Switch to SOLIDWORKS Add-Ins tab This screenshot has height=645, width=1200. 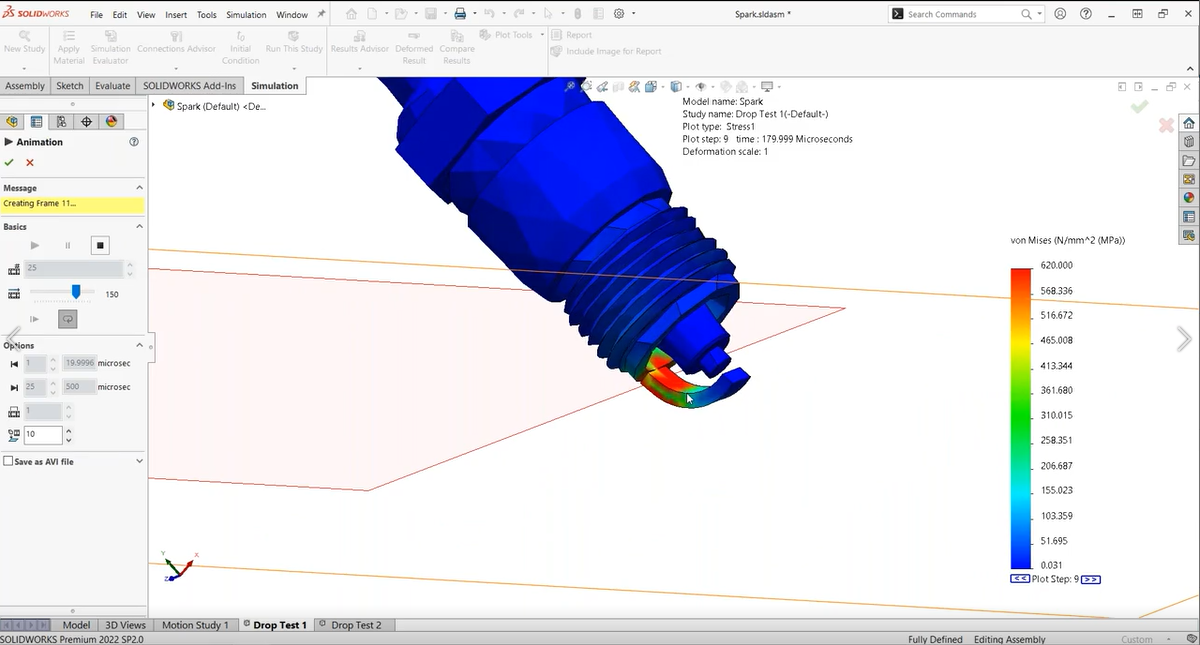[x=189, y=86]
